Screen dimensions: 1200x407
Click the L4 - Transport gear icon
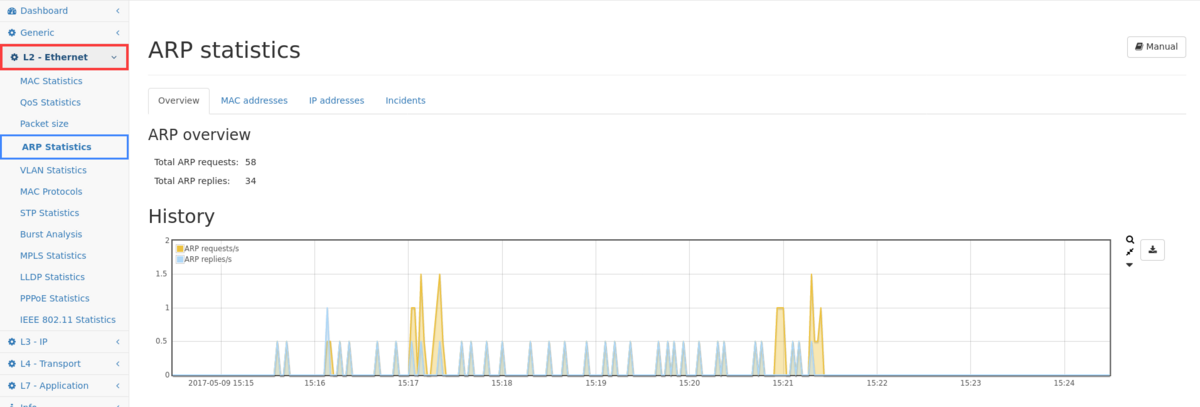pyautogui.click(x=12, y=364)
